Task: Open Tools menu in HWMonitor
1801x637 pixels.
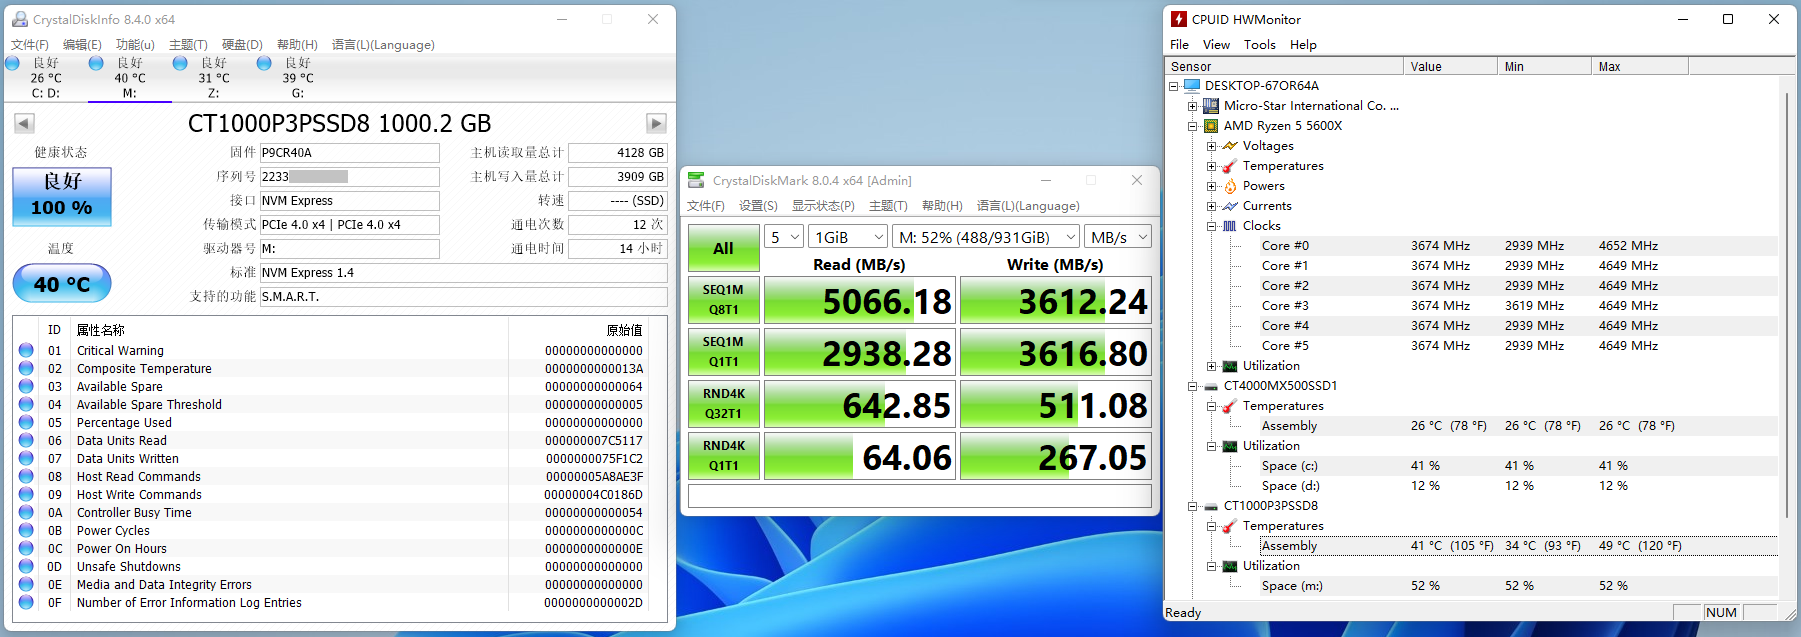Action: pos(1260,45)
